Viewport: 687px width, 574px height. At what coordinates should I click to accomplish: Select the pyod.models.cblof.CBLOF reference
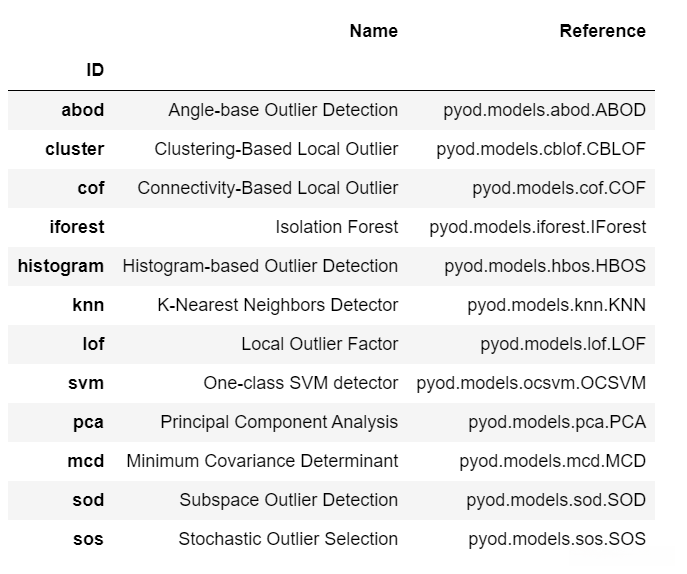541,149
